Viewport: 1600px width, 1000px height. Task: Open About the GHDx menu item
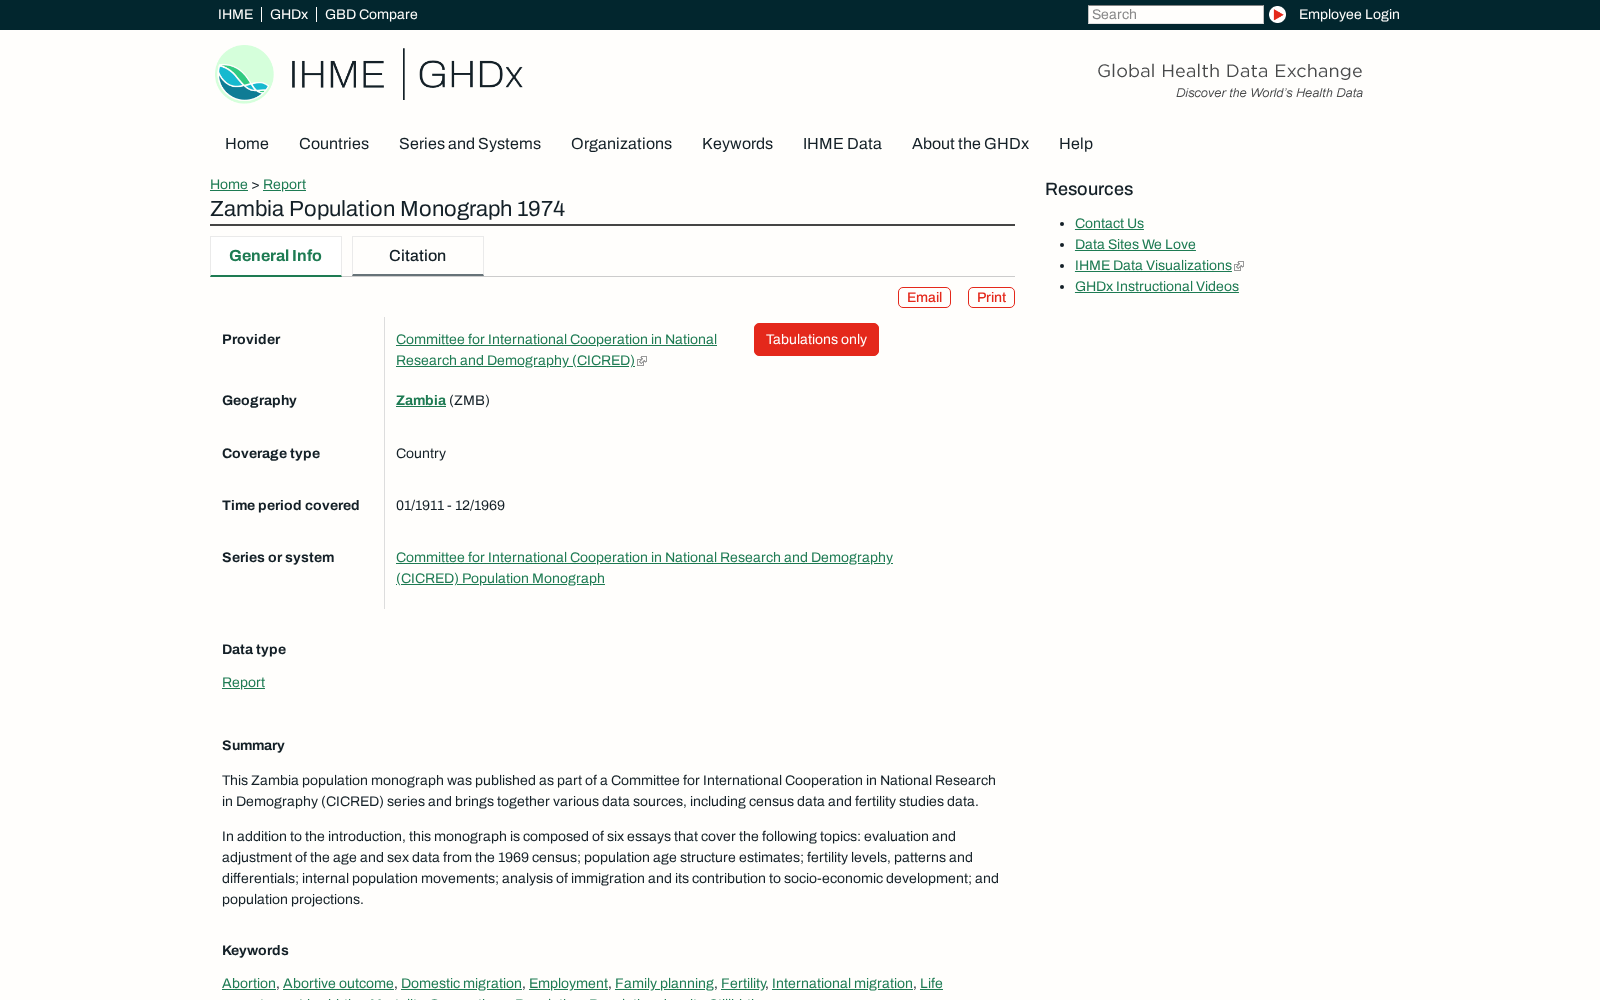pos(970,144)
